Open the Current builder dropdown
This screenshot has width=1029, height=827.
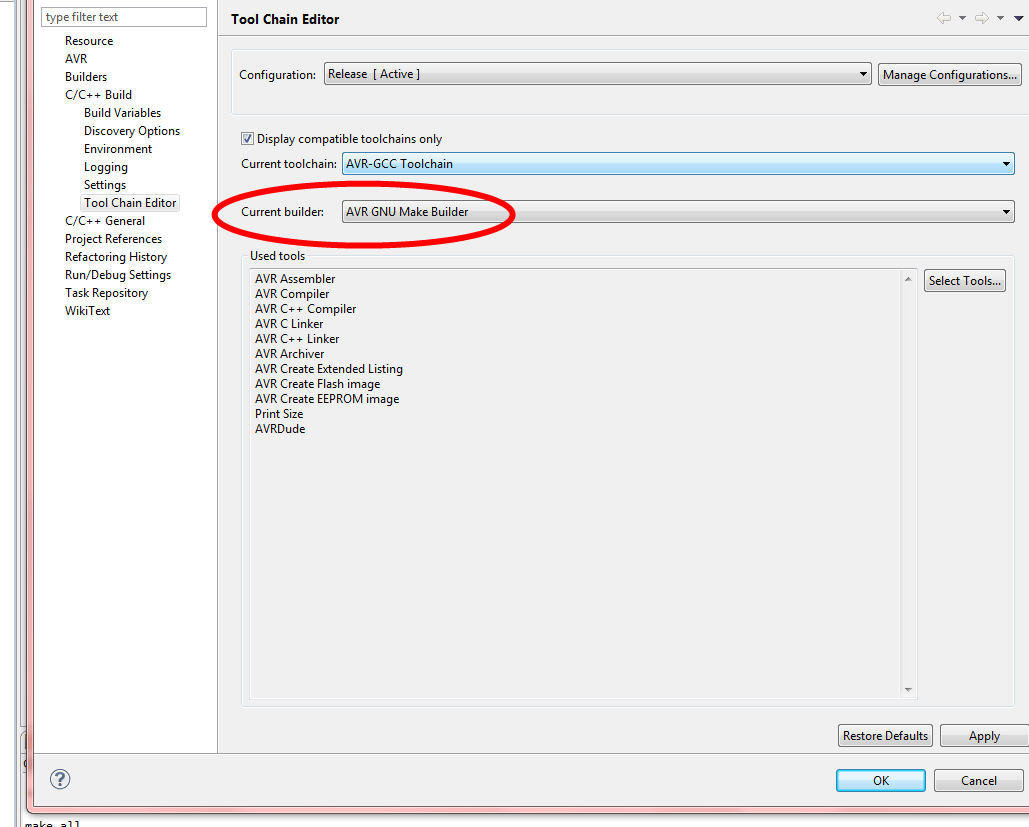pos(678,211)
